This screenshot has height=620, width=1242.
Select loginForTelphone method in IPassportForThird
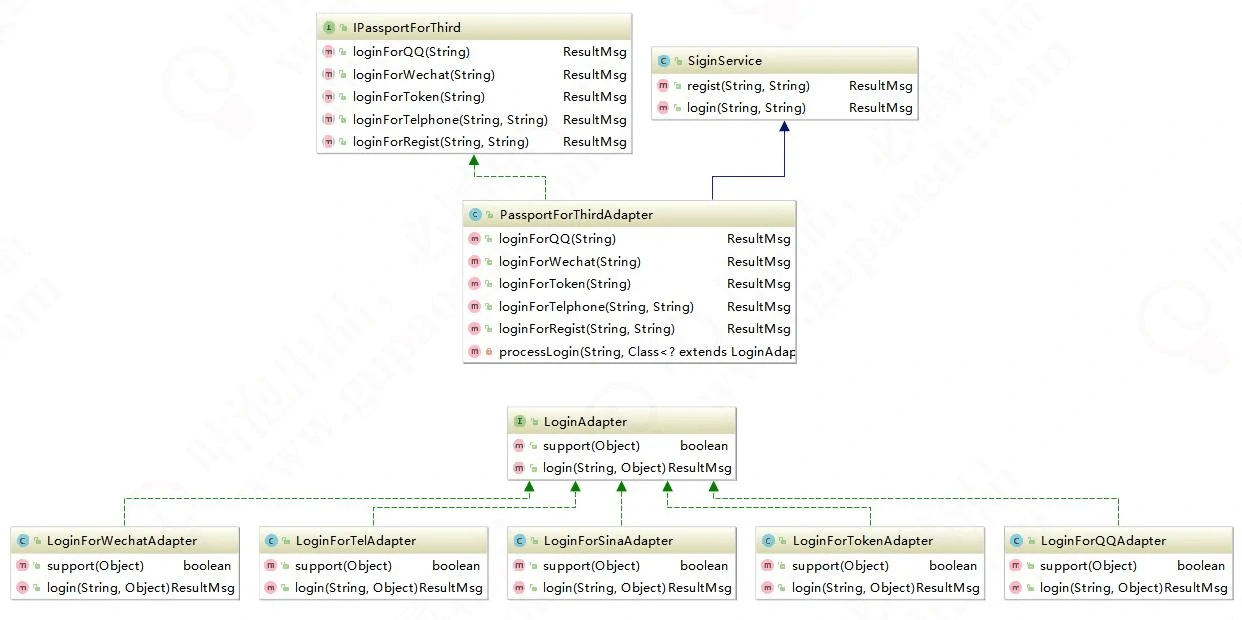[450, 120]
